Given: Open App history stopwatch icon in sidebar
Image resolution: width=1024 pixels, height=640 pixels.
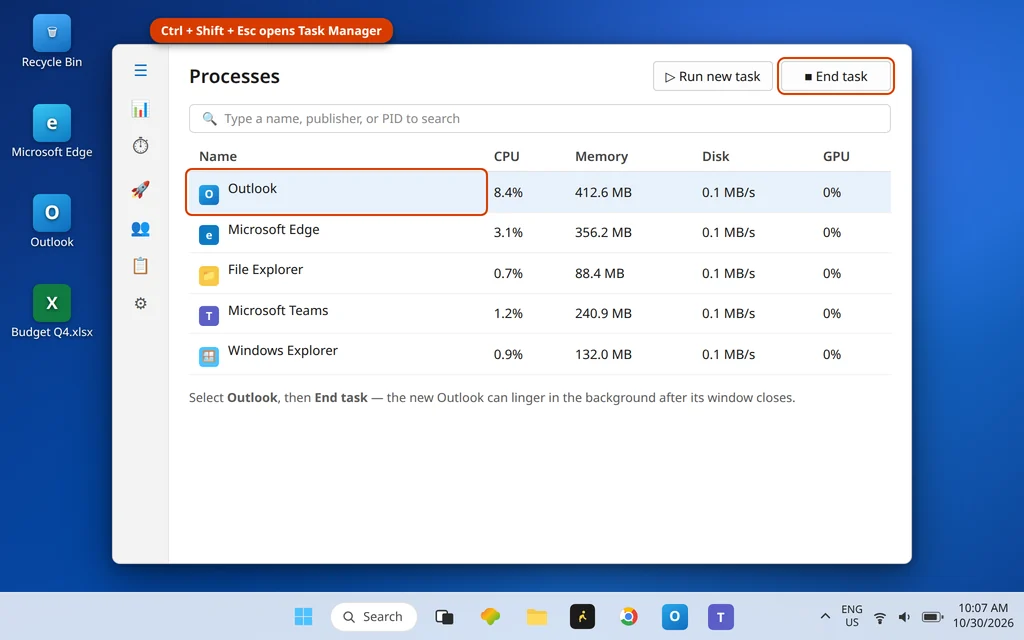Looking at the screenshot, I should tap(140, 145).
